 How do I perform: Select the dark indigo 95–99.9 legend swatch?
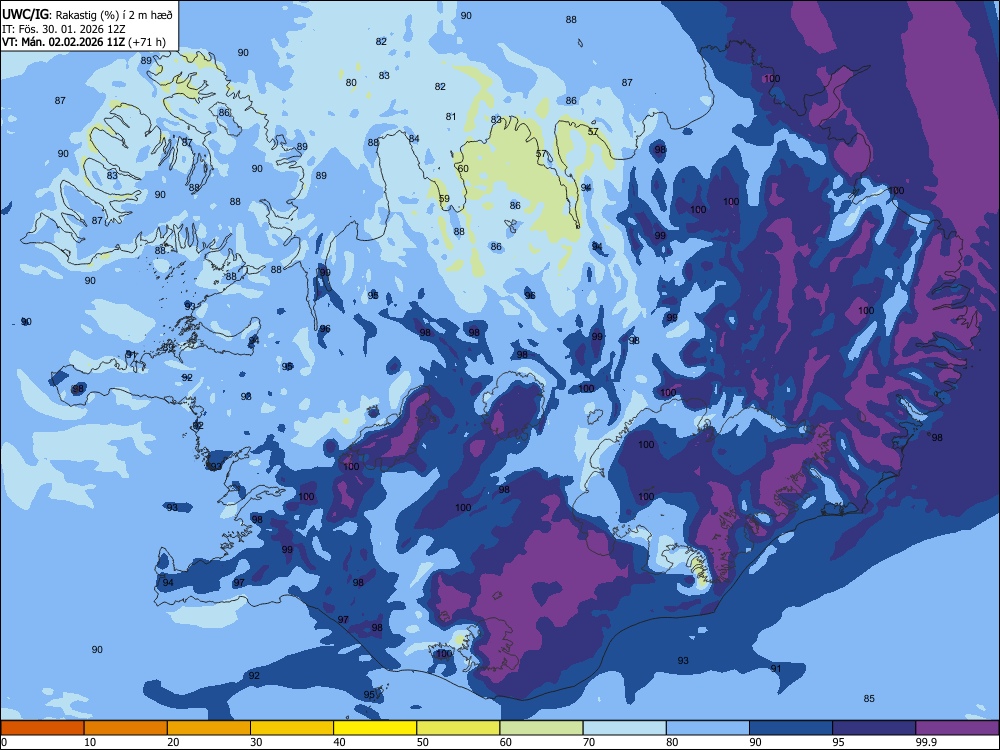pyautogui.click(x=874, y=728)
